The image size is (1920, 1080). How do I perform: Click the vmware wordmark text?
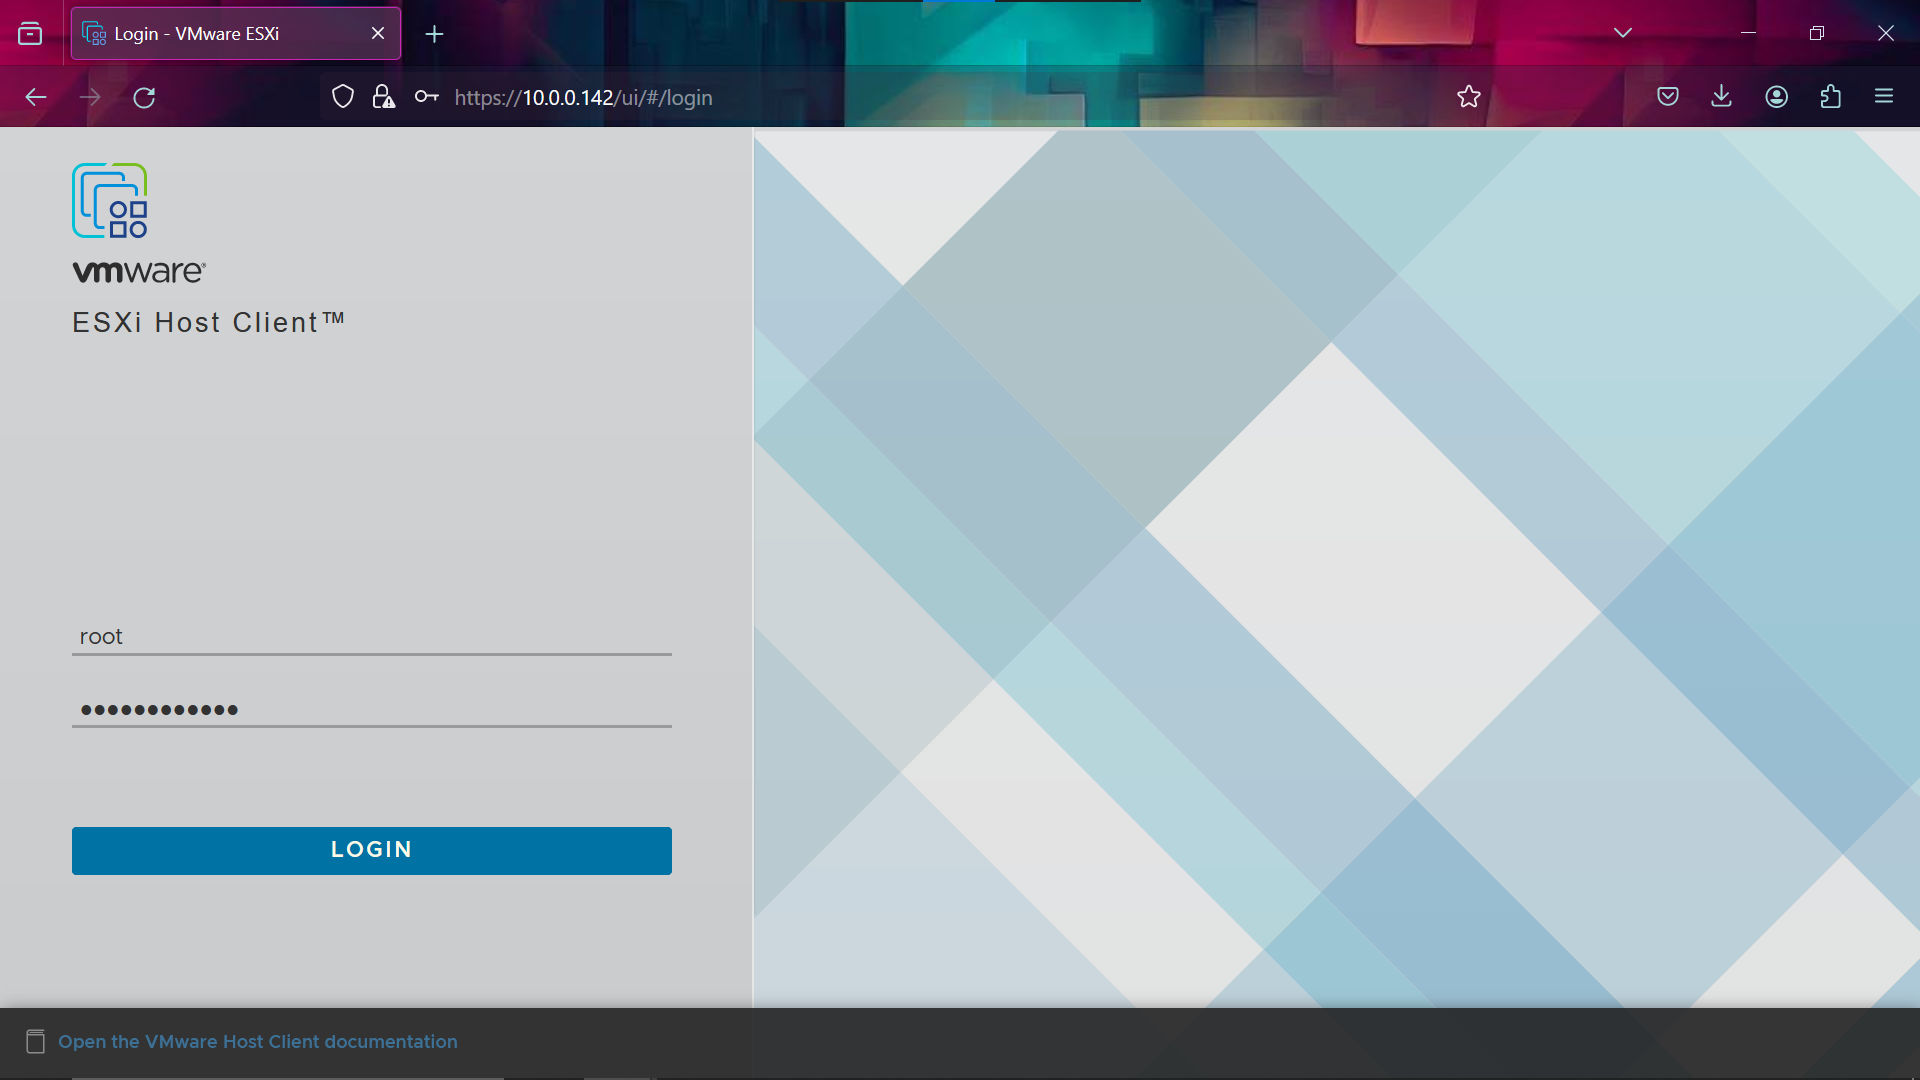(139, 272)
